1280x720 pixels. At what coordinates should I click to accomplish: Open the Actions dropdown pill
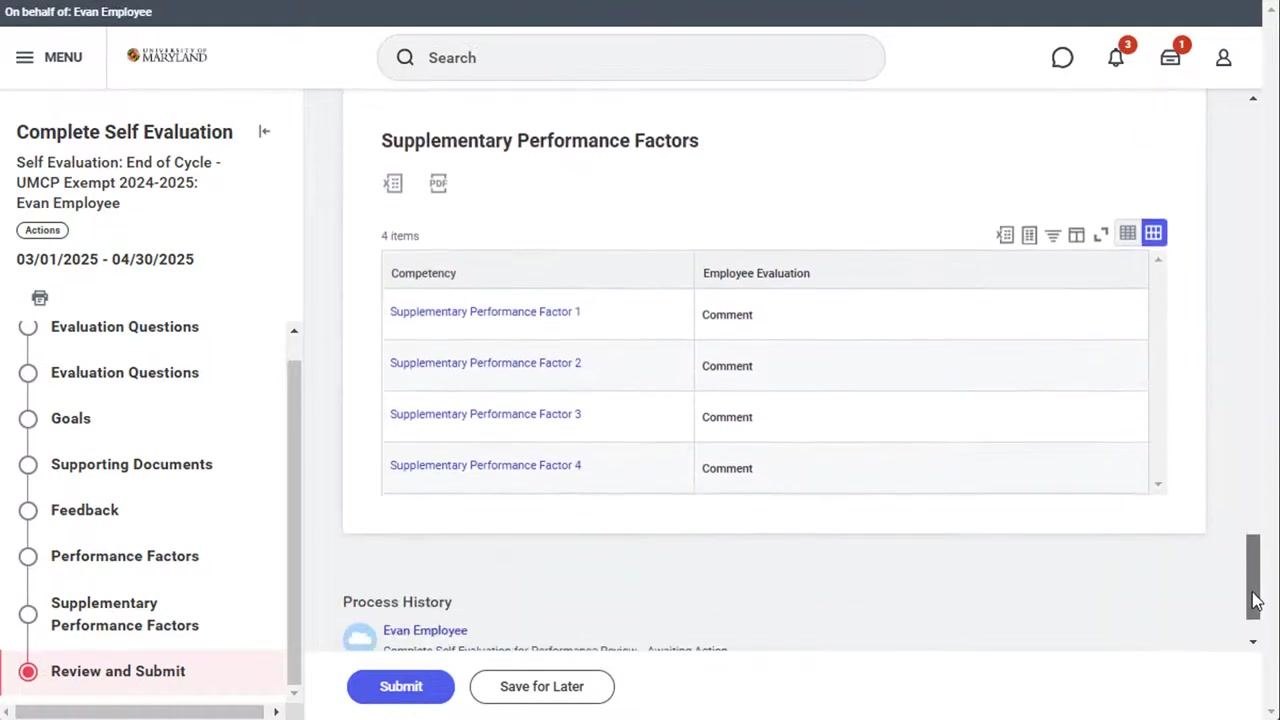point(42,230)
